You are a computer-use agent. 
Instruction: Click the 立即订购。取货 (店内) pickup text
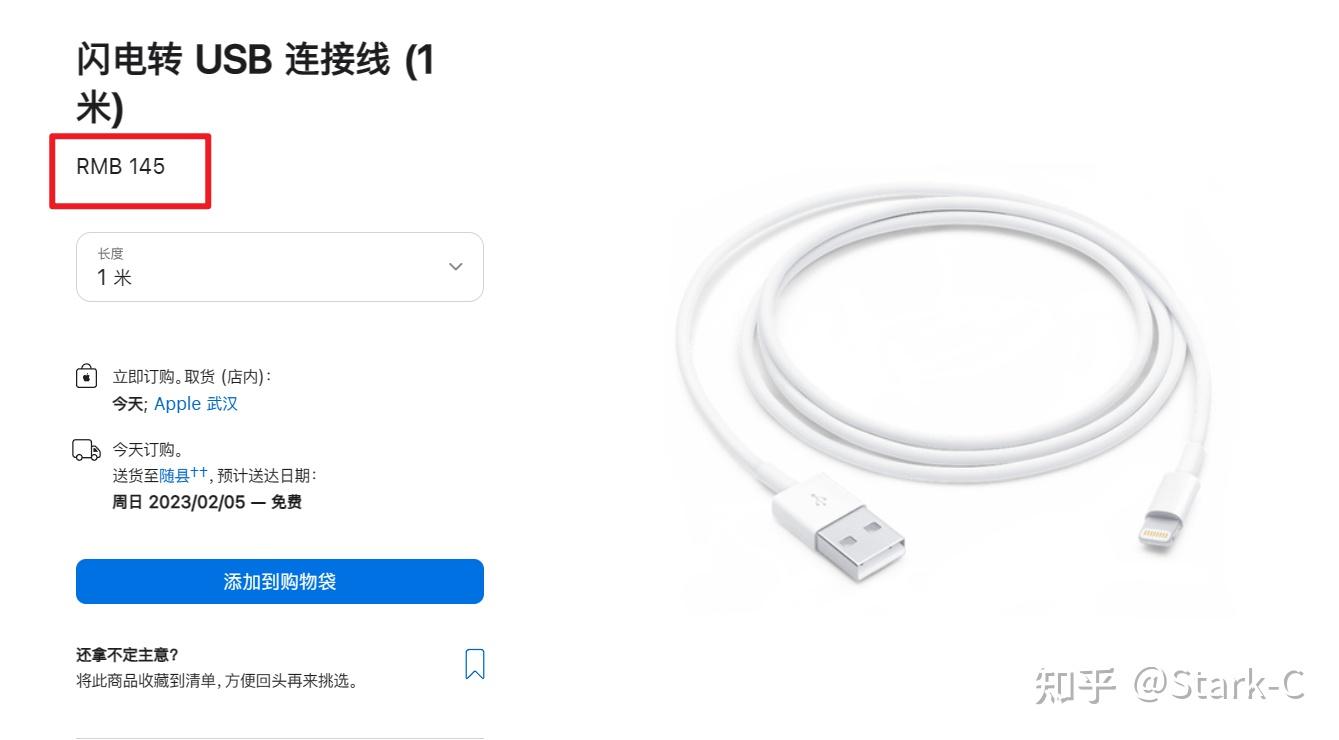[192, 377]
